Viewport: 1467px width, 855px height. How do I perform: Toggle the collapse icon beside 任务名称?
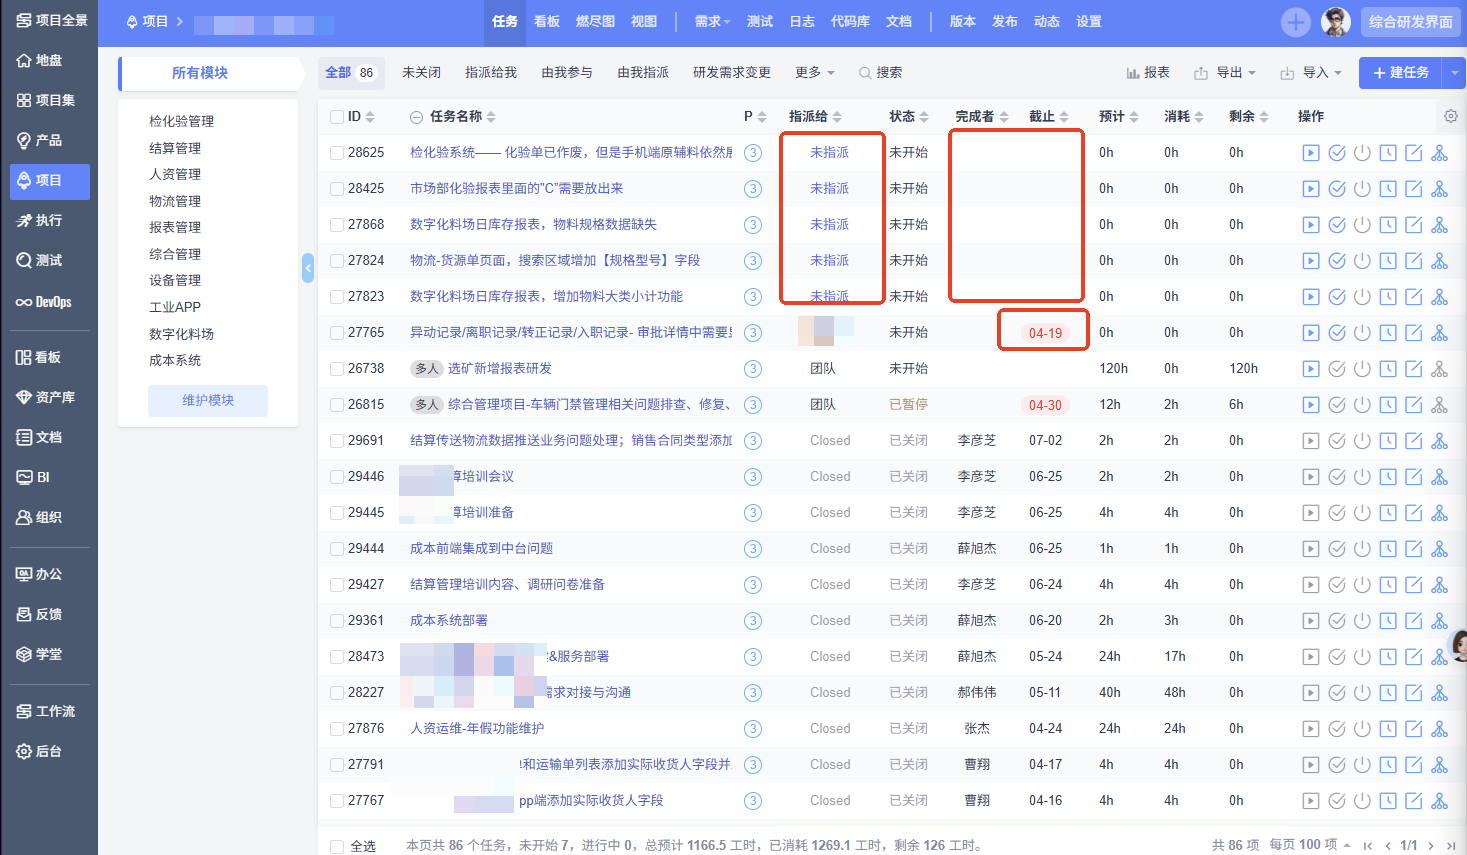coord(416,117)
